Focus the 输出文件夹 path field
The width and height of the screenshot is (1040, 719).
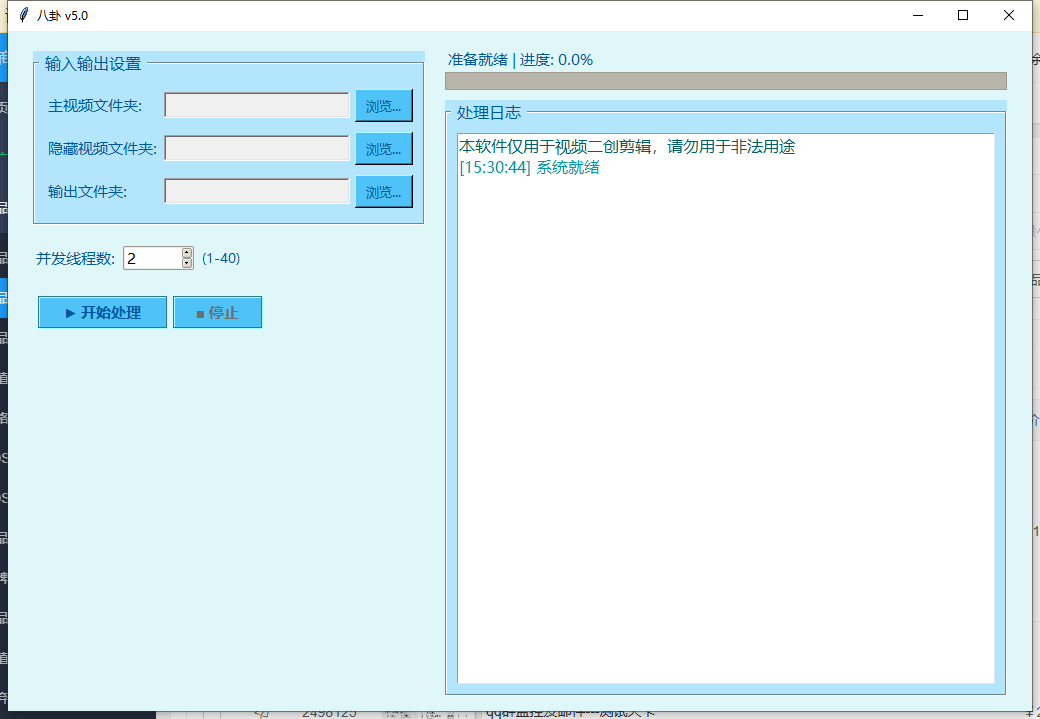(x=257, y=191)
